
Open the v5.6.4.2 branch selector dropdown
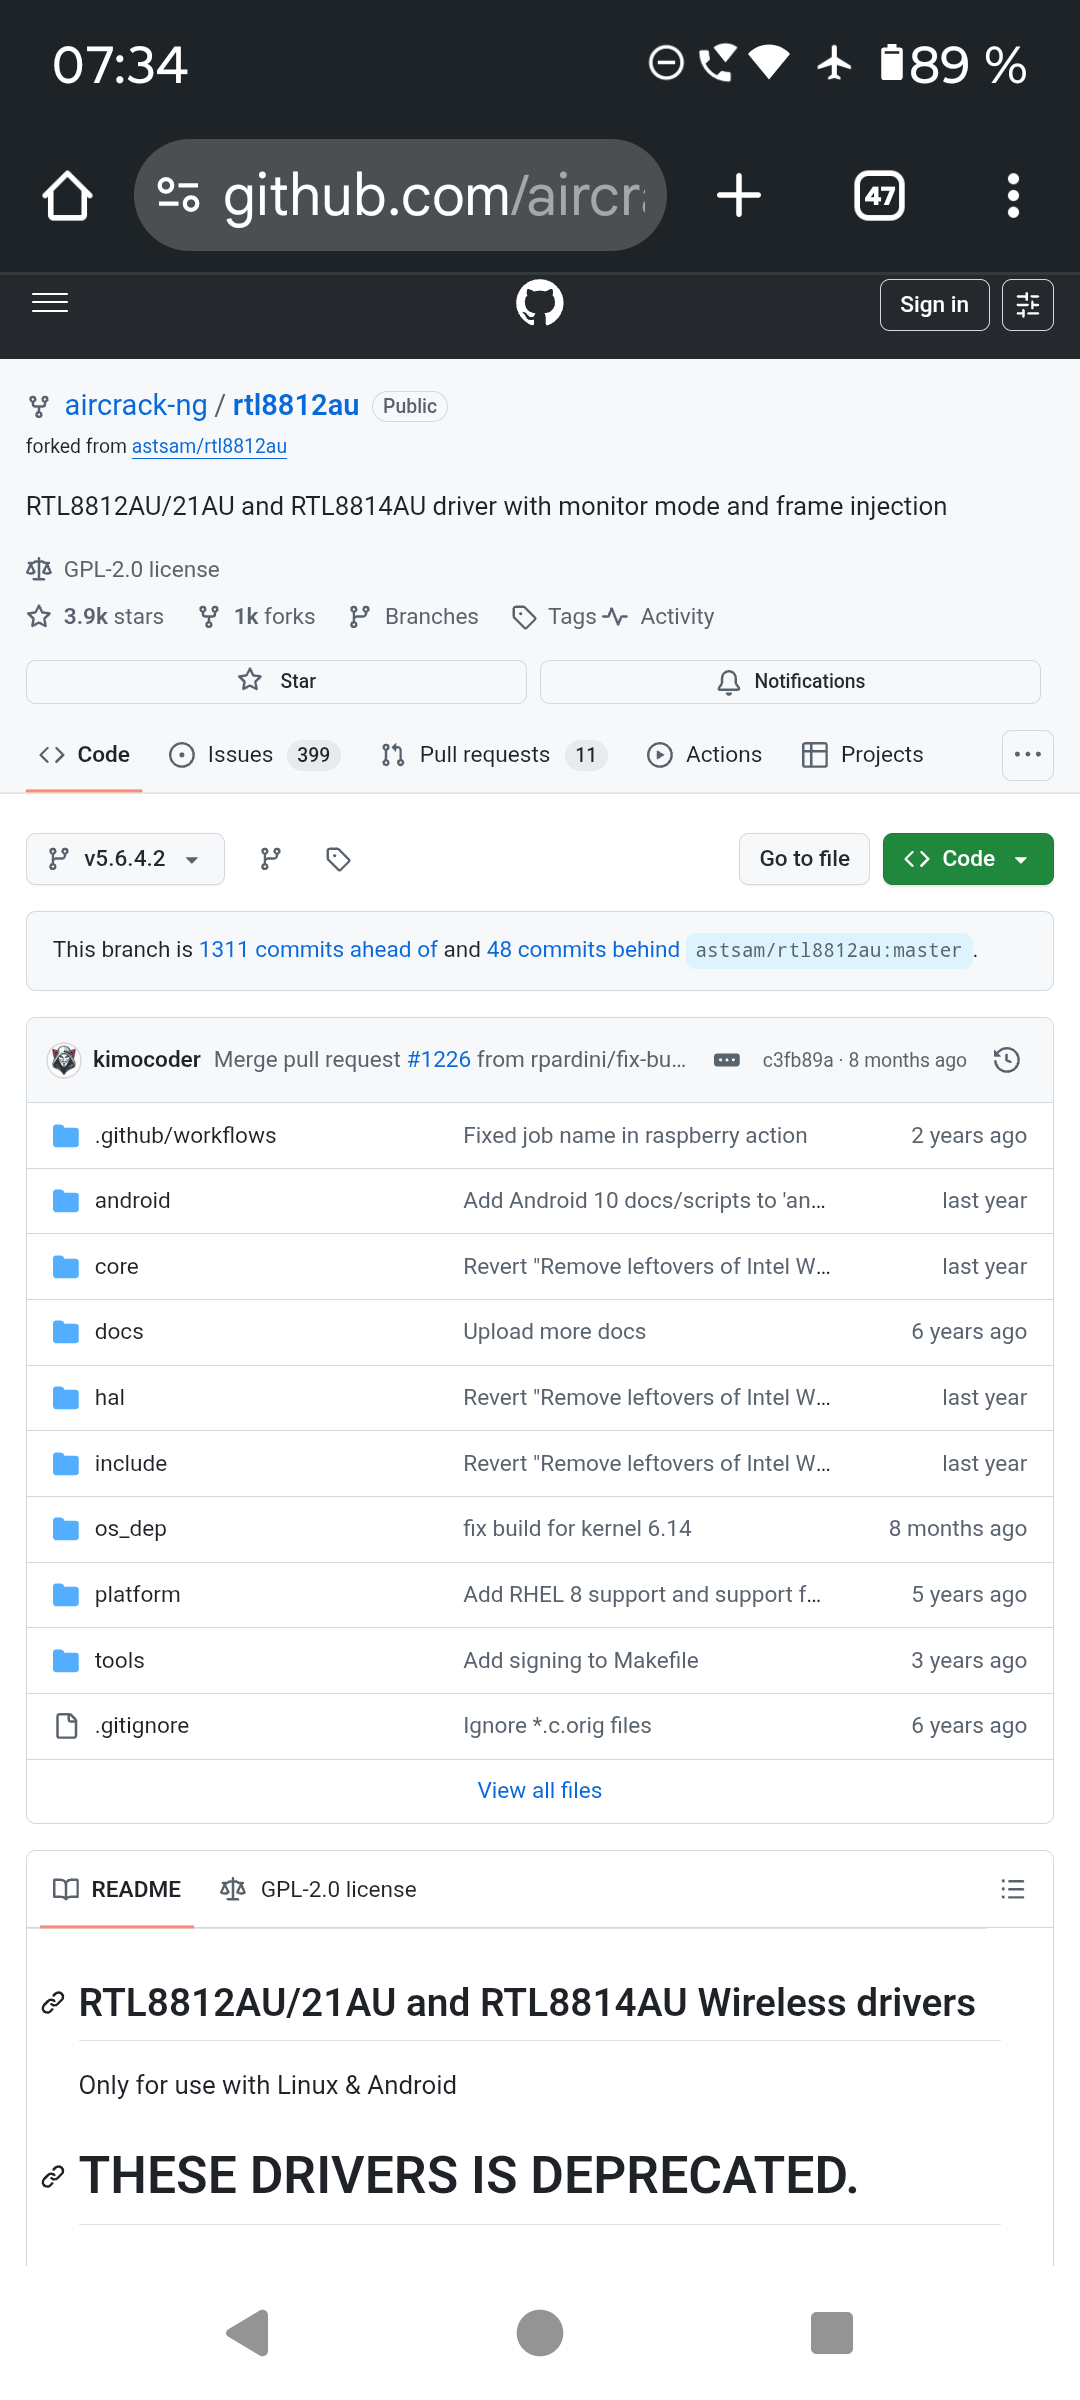(125, 859)
